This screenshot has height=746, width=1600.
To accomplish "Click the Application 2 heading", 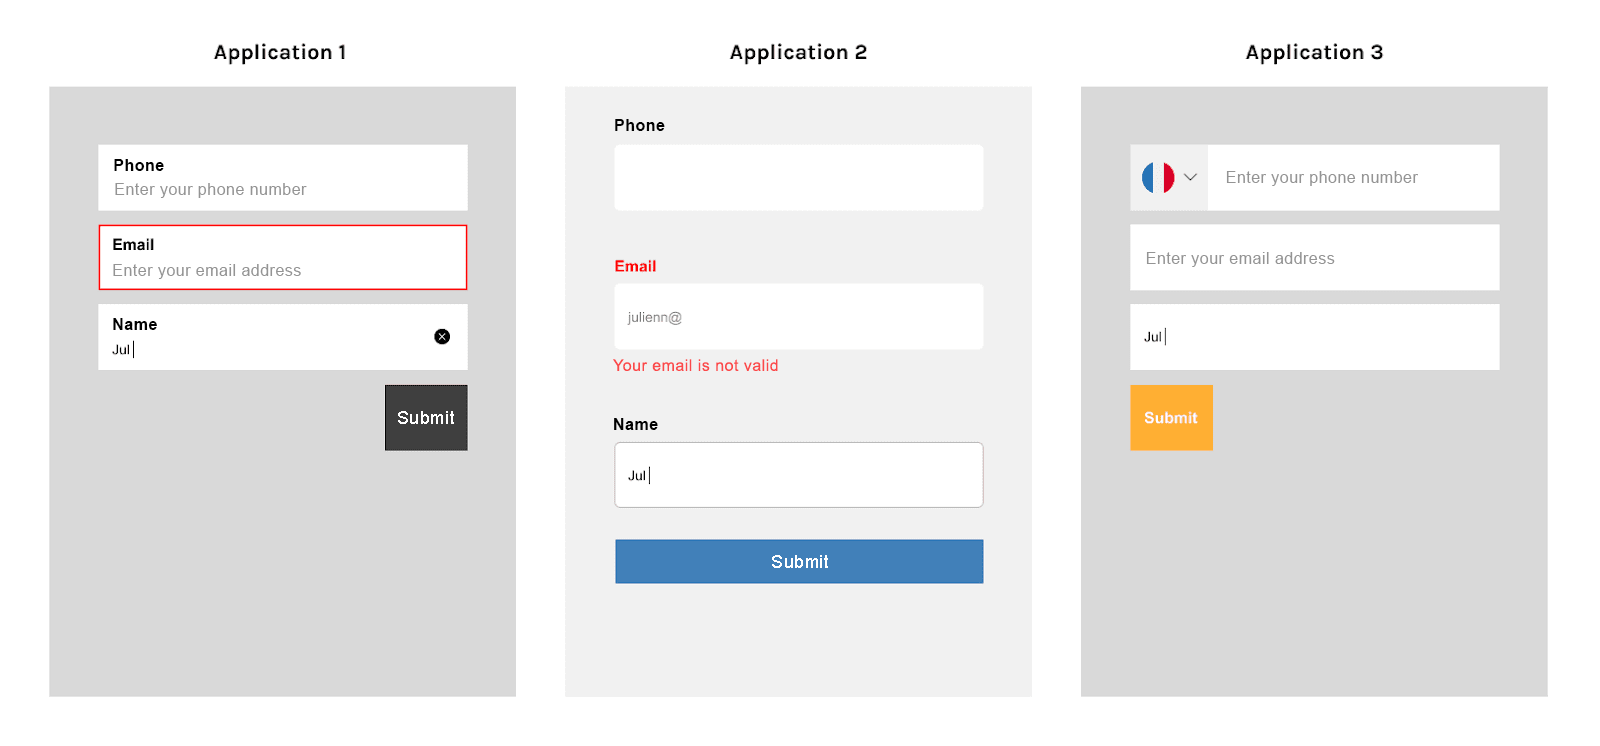I will (798, 52).
